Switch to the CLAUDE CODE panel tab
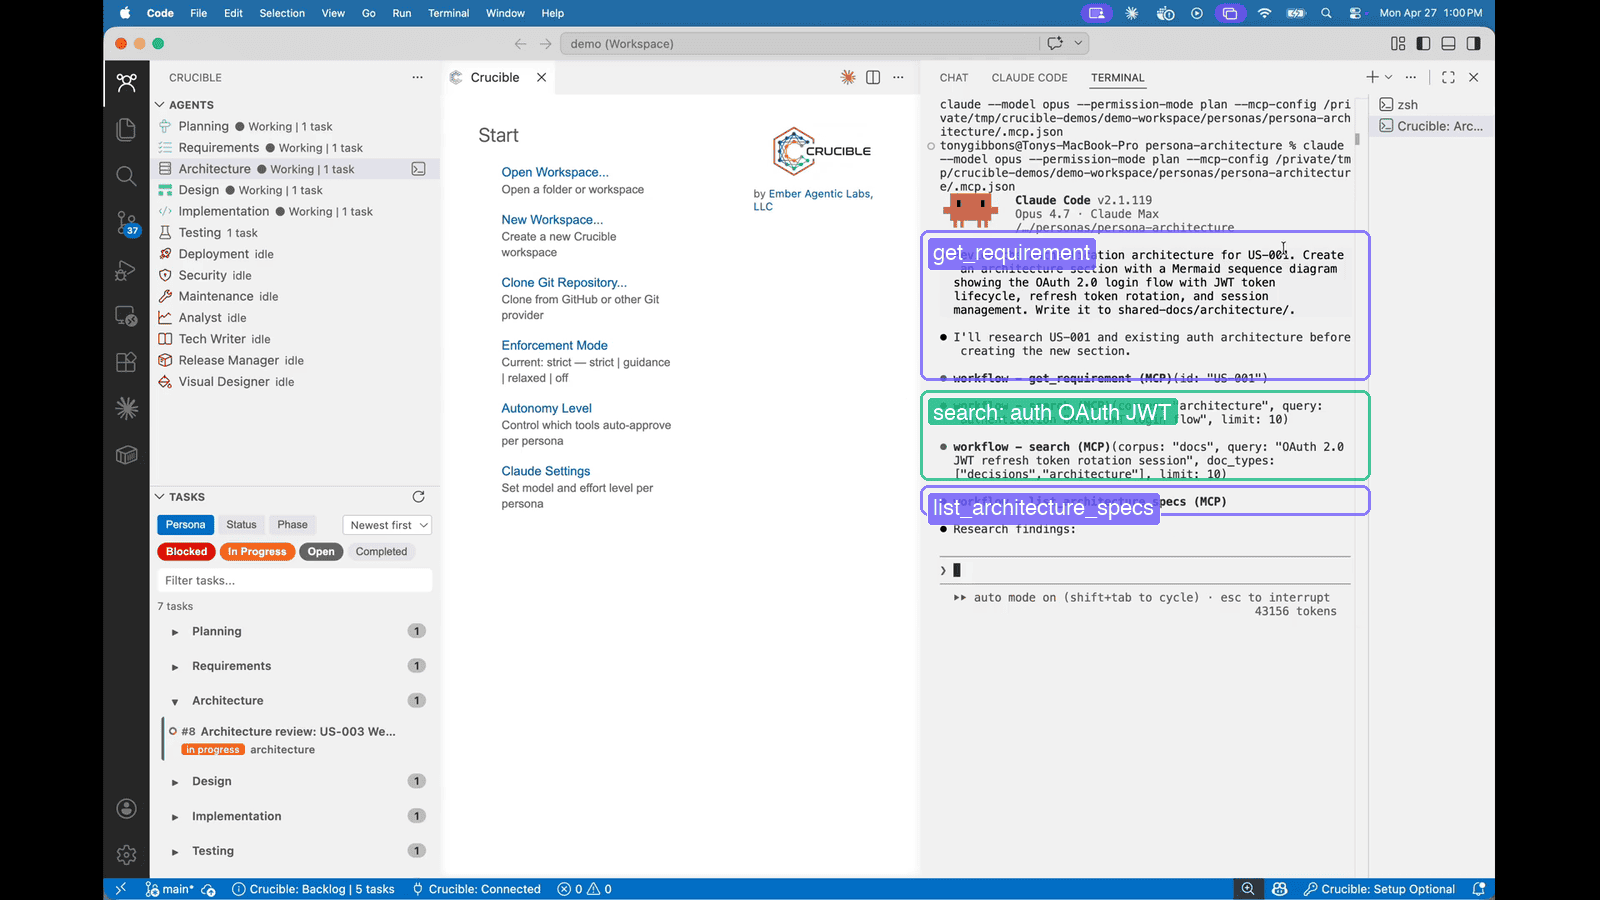This screenshot has width=1600, height=900. click(1029, 78)
